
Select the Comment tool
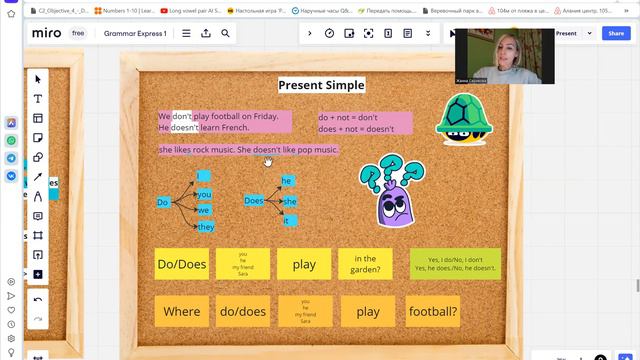[38, 216]
